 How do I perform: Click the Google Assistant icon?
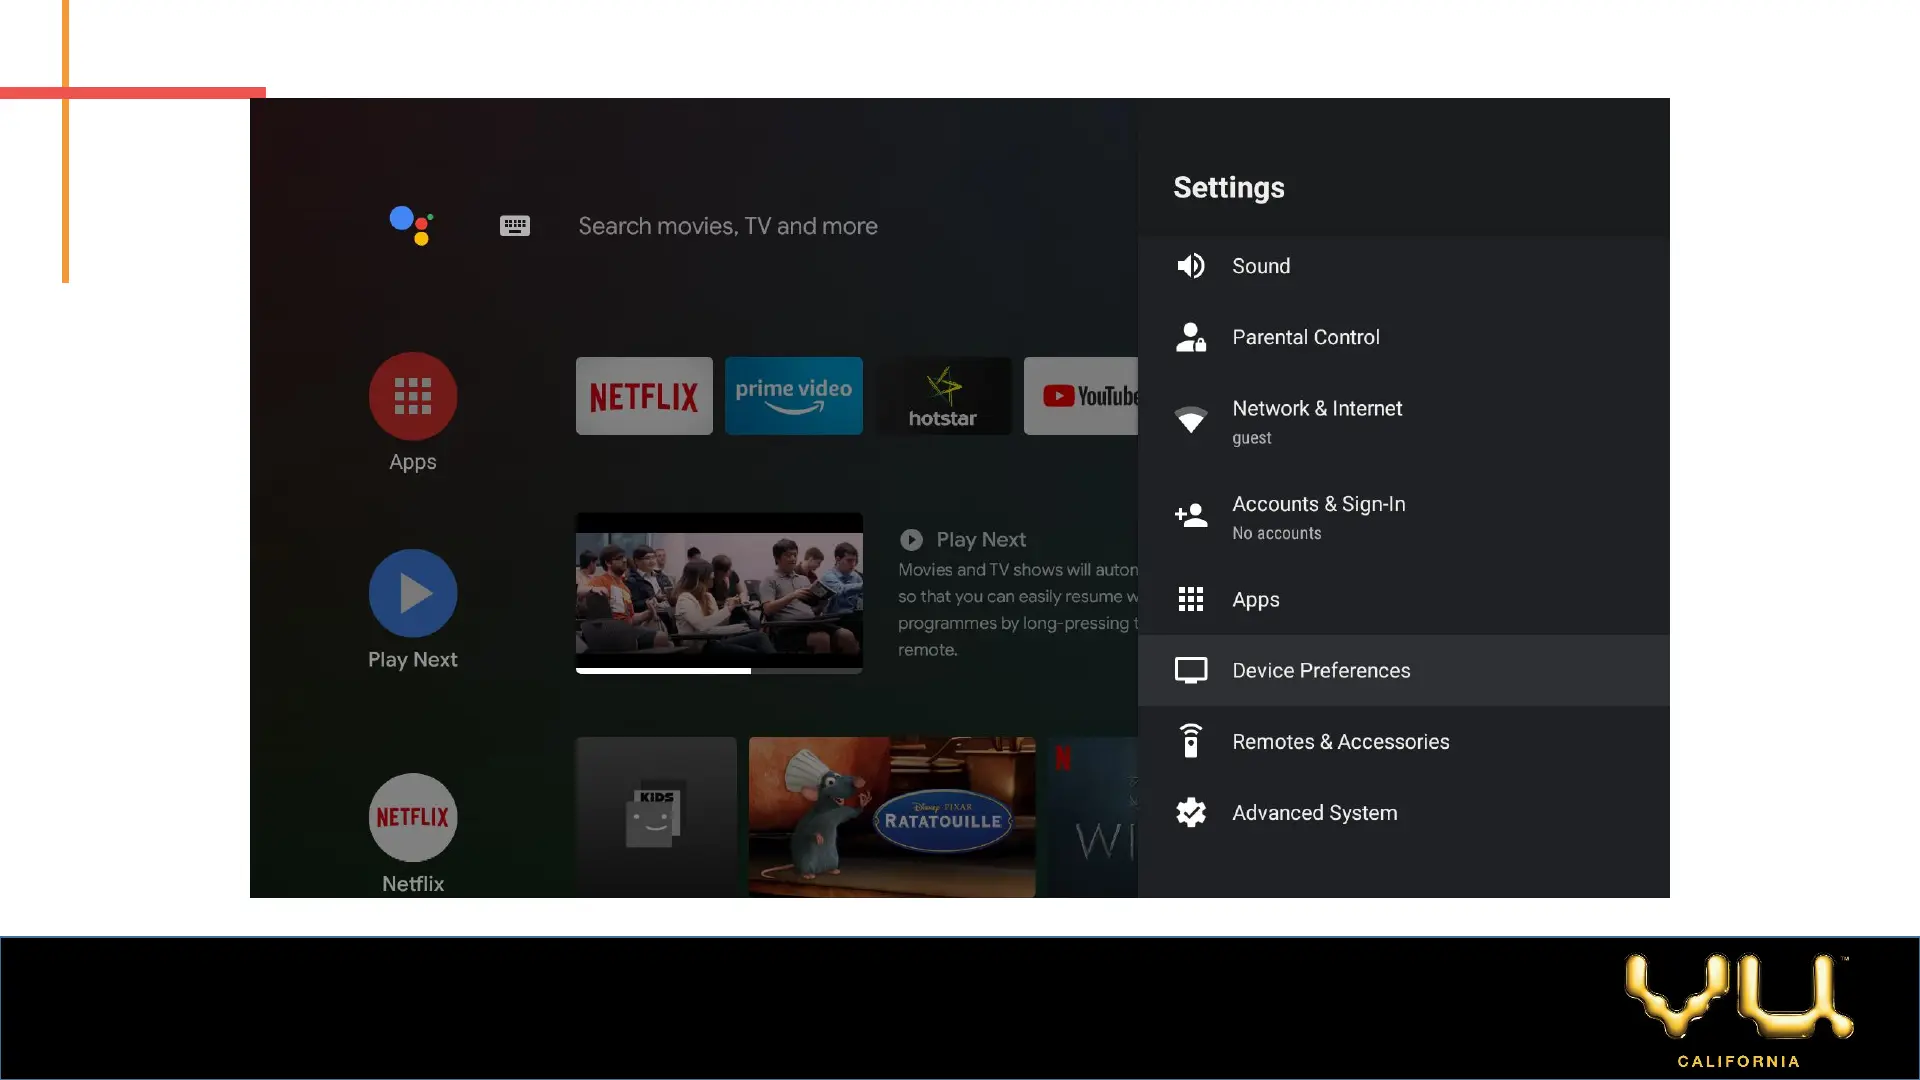[411, 225]
